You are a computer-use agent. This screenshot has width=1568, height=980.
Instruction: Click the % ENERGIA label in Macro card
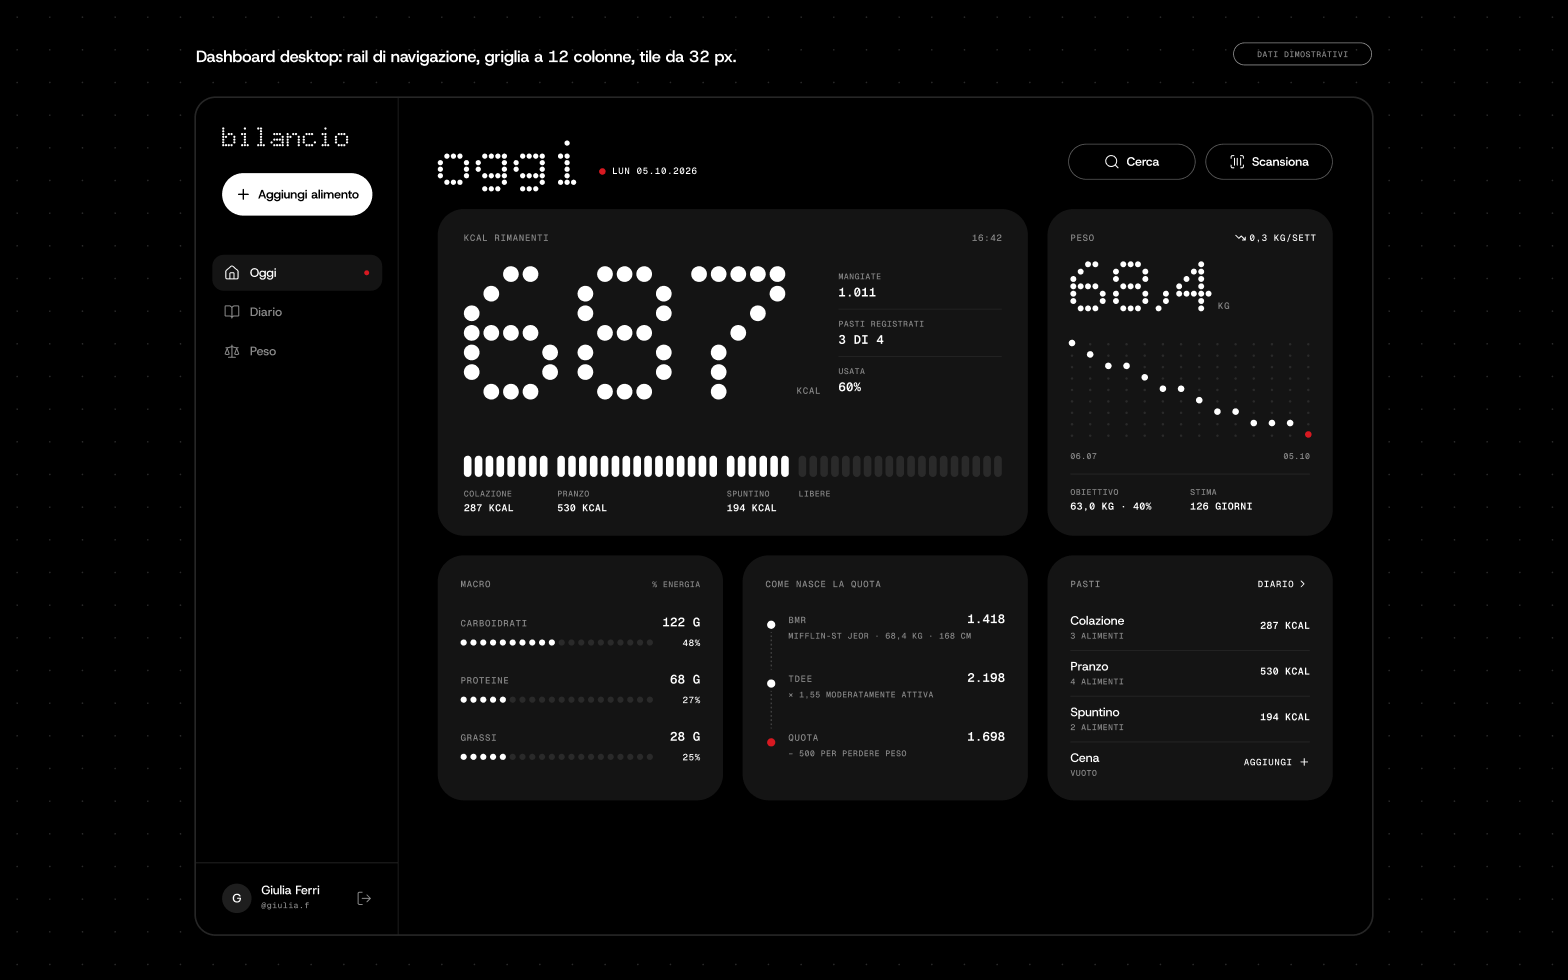click(x=676, y=584)
